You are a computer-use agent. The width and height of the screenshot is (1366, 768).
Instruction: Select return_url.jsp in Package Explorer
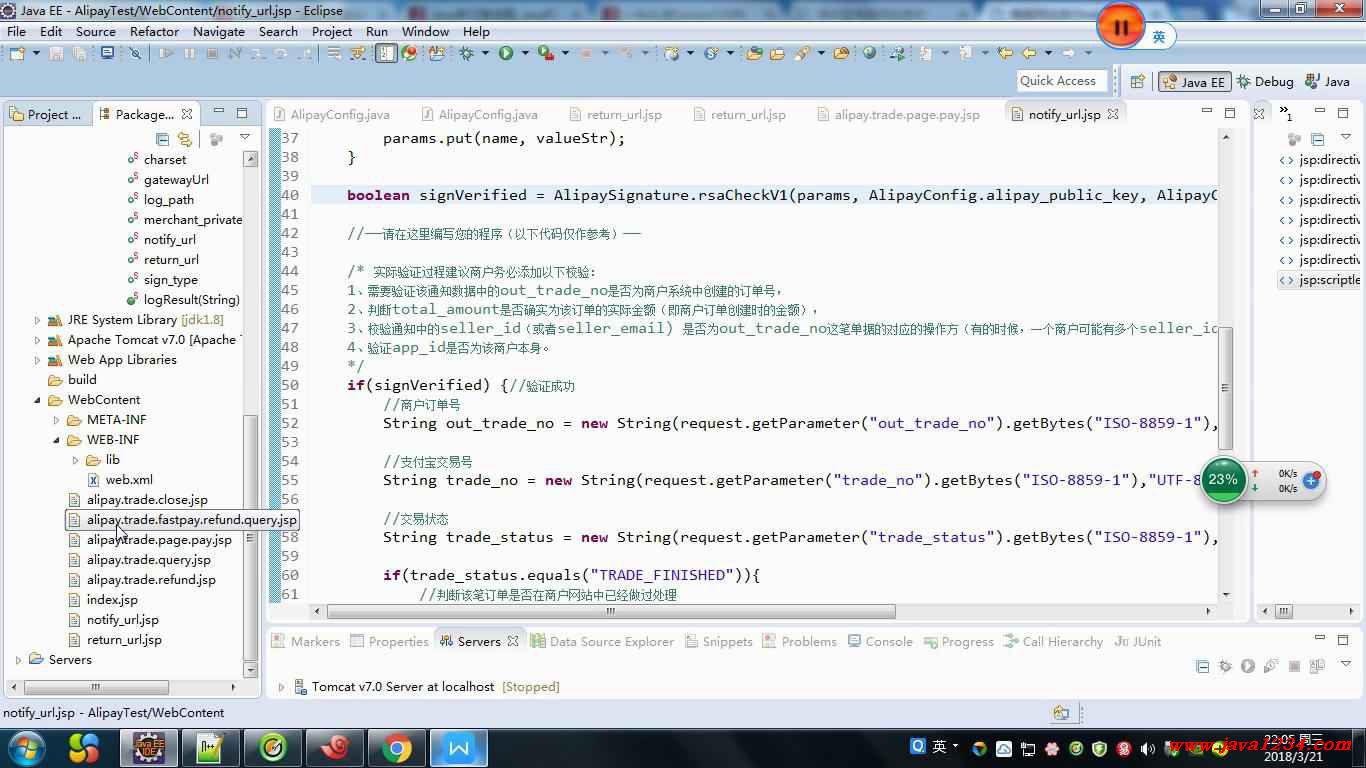tap(124, 640)
